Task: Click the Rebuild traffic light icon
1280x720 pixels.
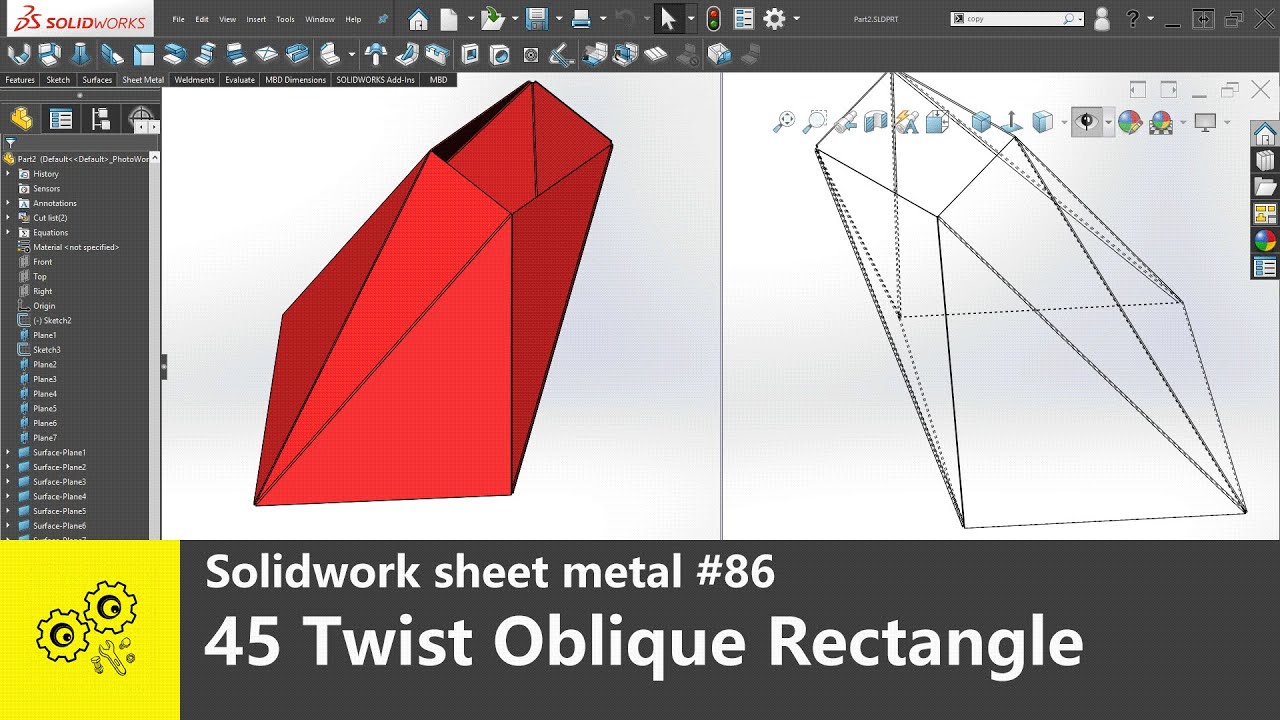Action: click(713, 19)
